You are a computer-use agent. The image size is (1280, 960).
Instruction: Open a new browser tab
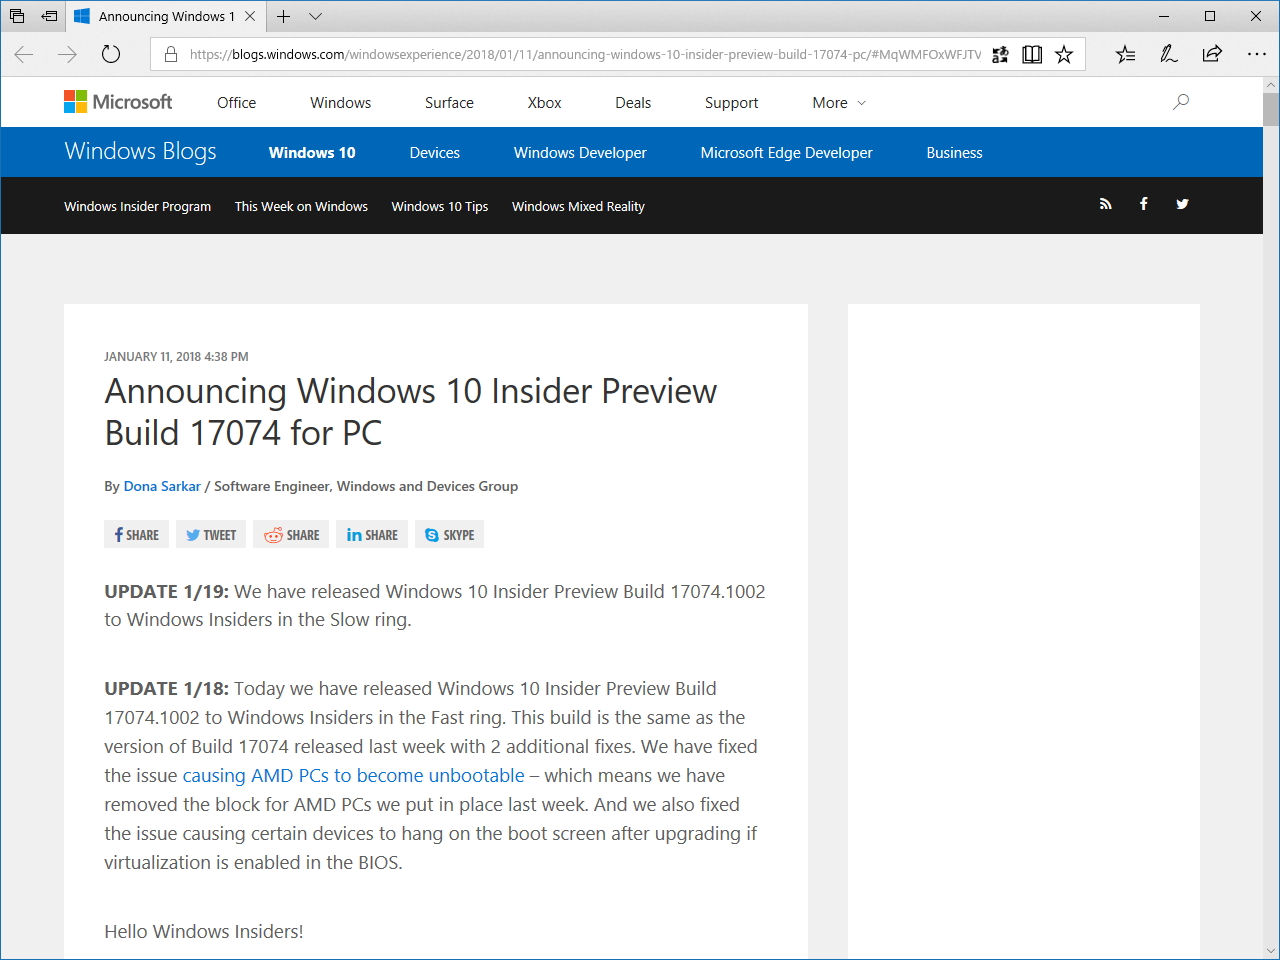(283, 17)
